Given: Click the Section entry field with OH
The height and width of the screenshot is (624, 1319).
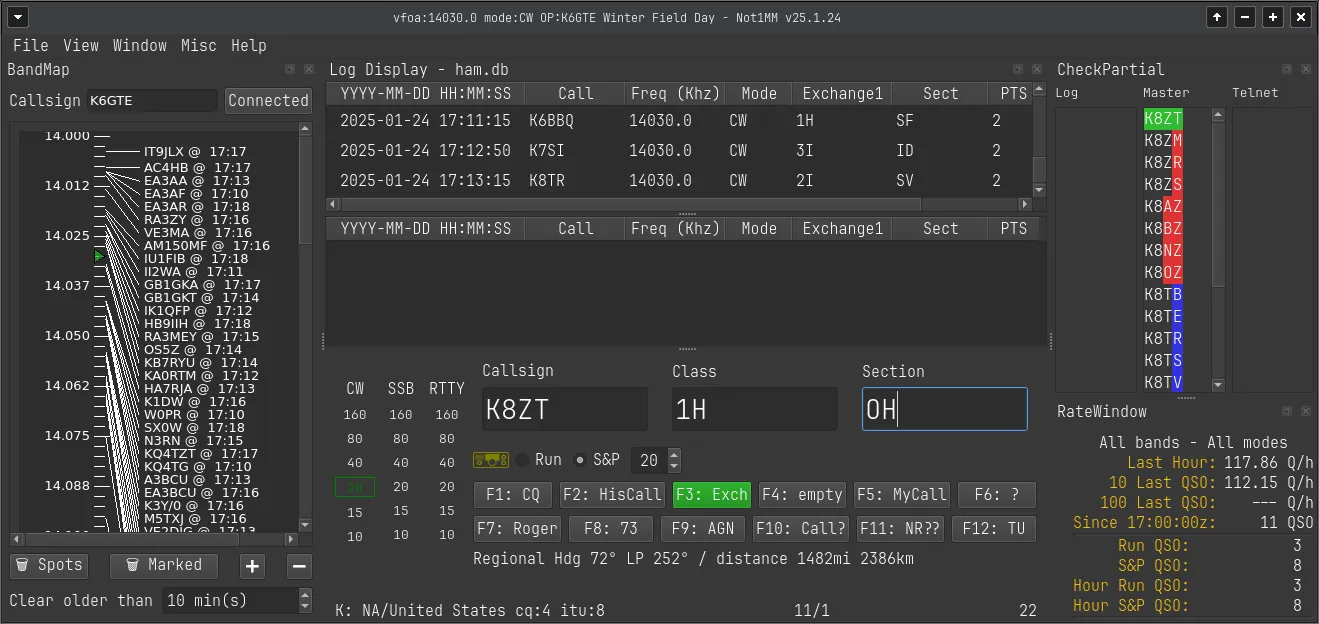Looking at the screenshot, I should coord(945,409).
